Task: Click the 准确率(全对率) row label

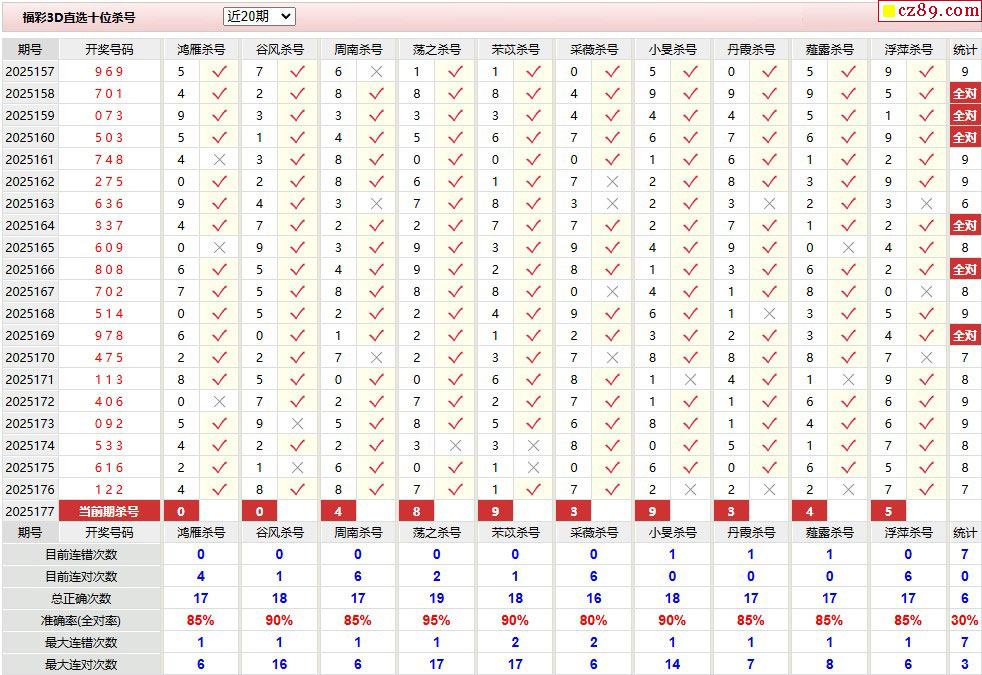Action: (81, 621)
